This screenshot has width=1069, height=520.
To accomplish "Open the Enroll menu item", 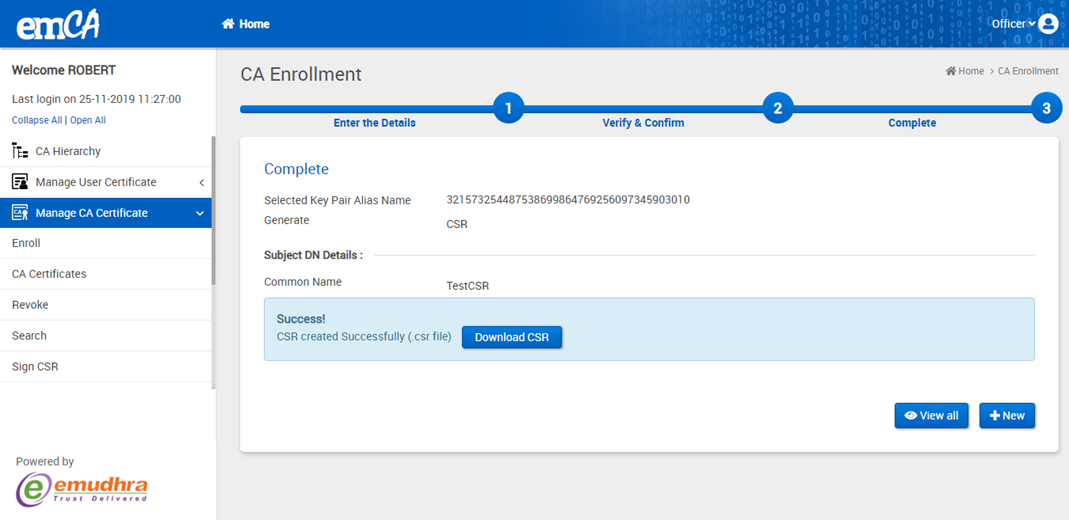I will [x=26, y=243].
